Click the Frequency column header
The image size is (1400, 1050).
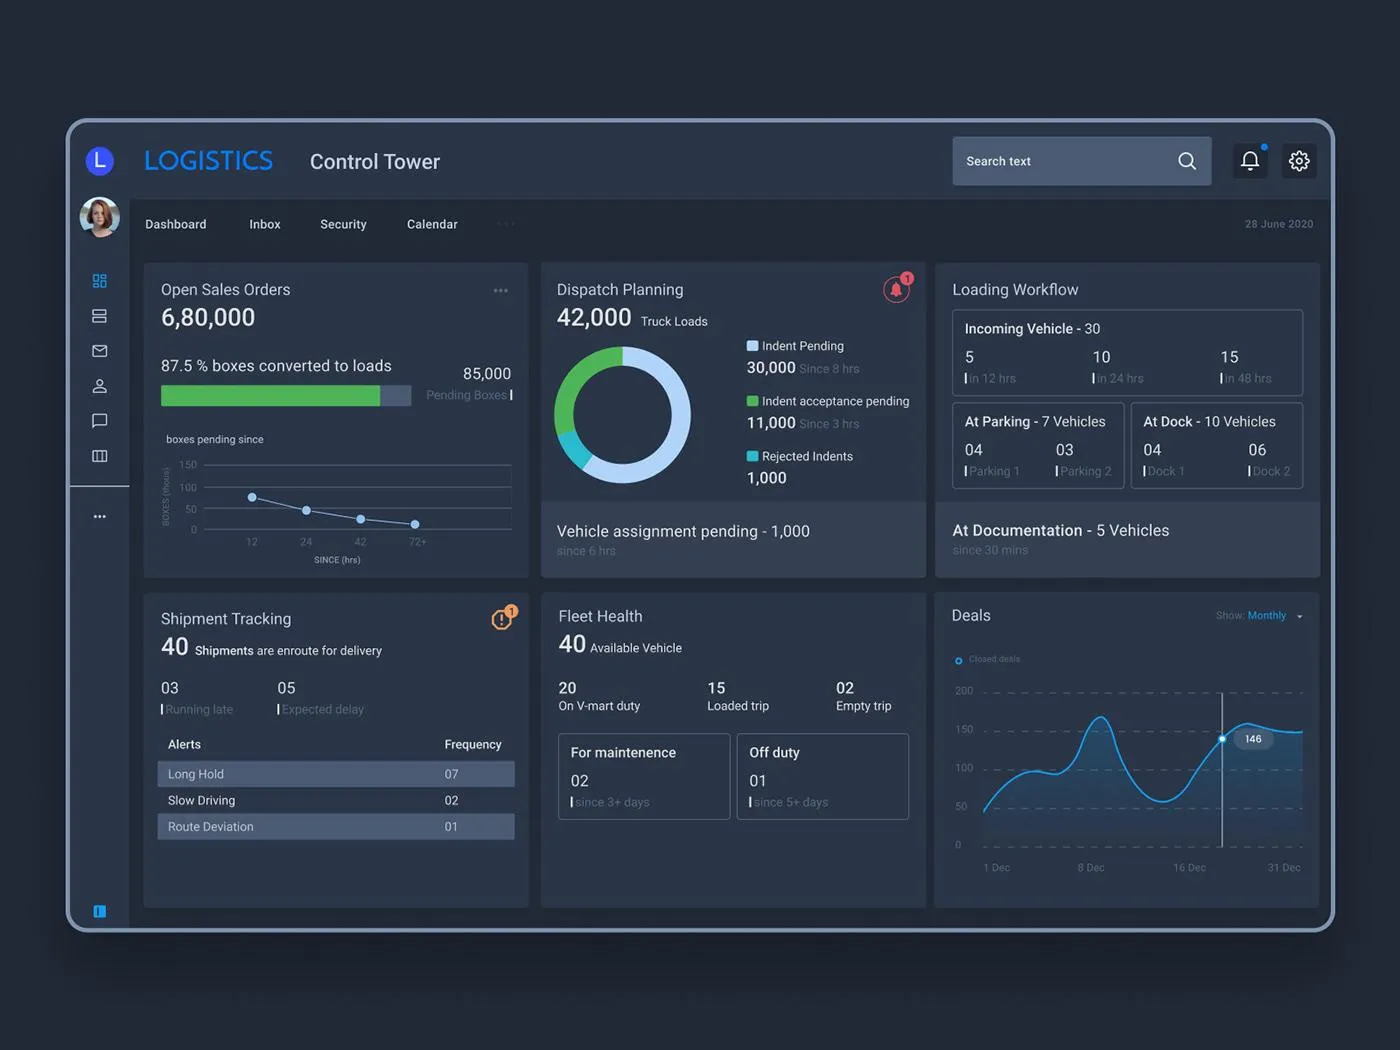tap(473, 744)
